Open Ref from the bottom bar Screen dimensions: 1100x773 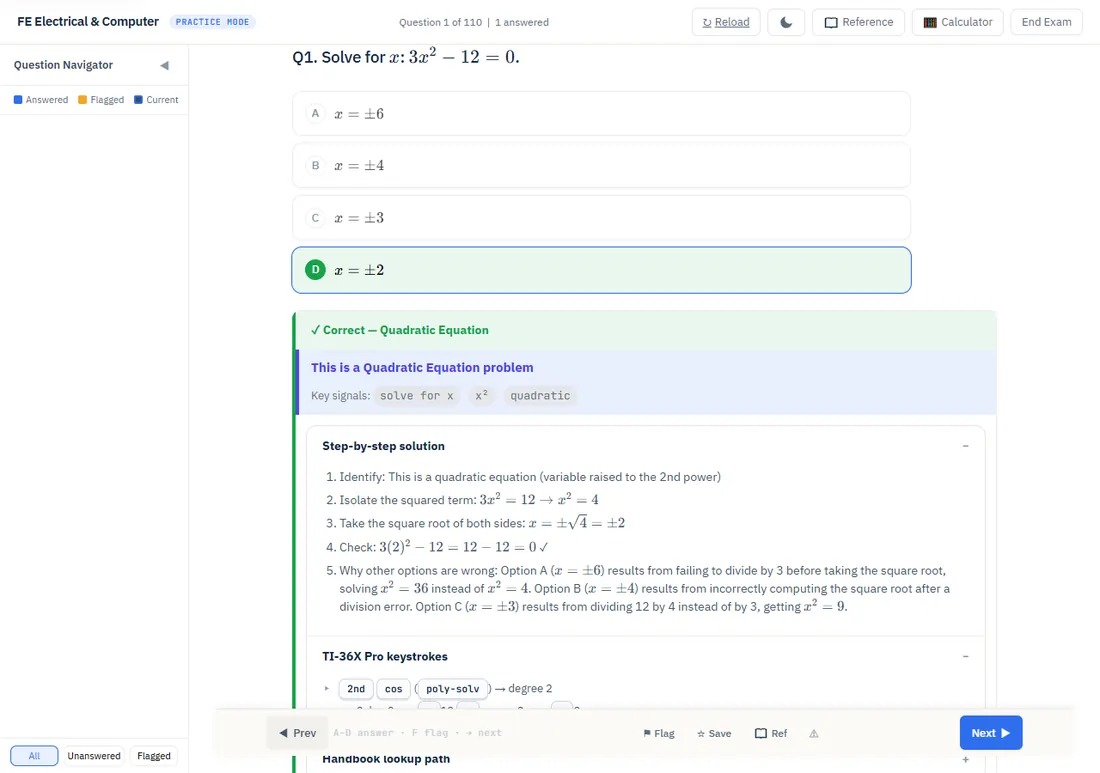tap(771, 733)
